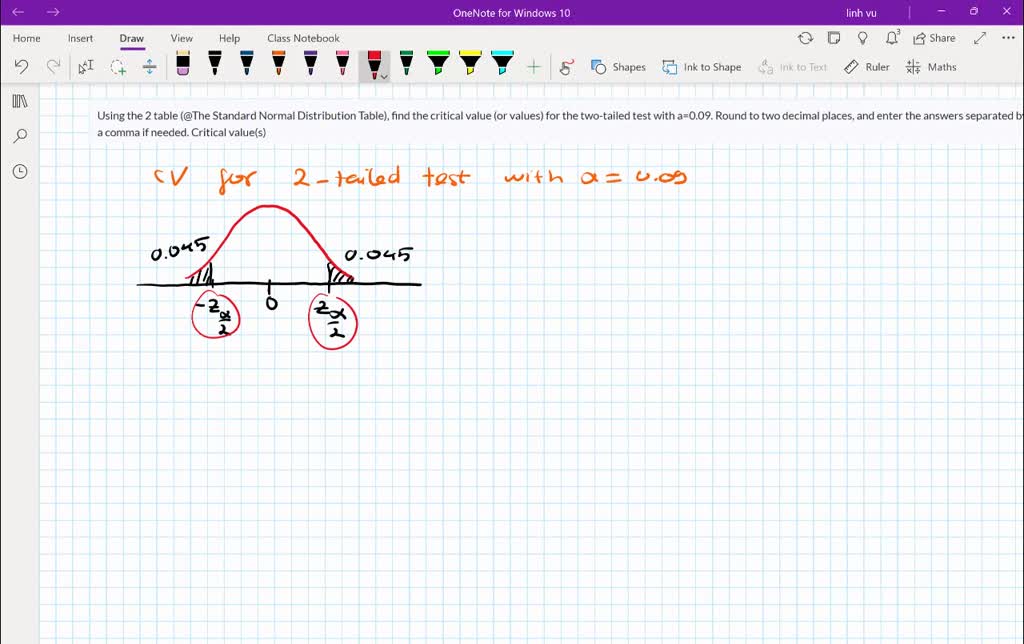Open the red pen's thickness dropdown
The height and width of the screenshot is (644, 1024).
pyautogui.click(x=383, y=74)
